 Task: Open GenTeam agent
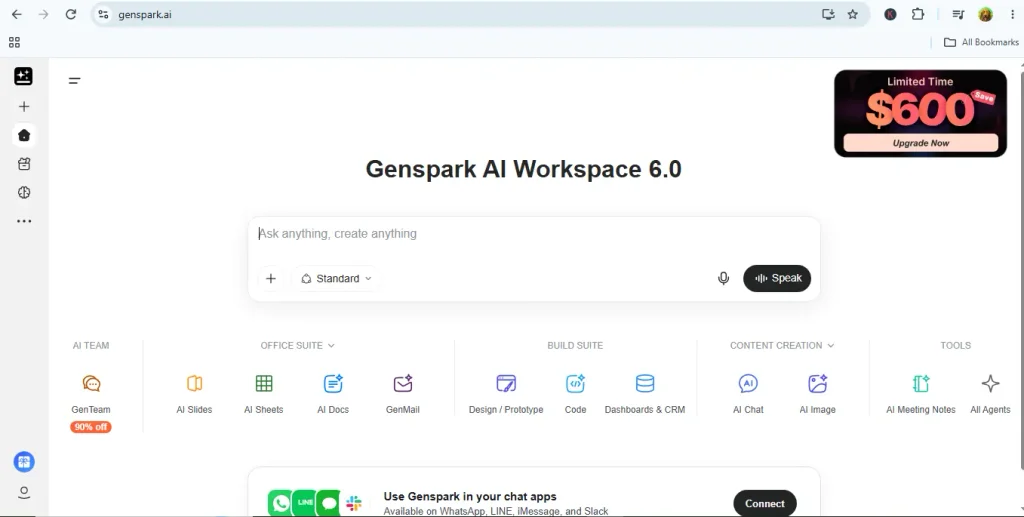91,394
